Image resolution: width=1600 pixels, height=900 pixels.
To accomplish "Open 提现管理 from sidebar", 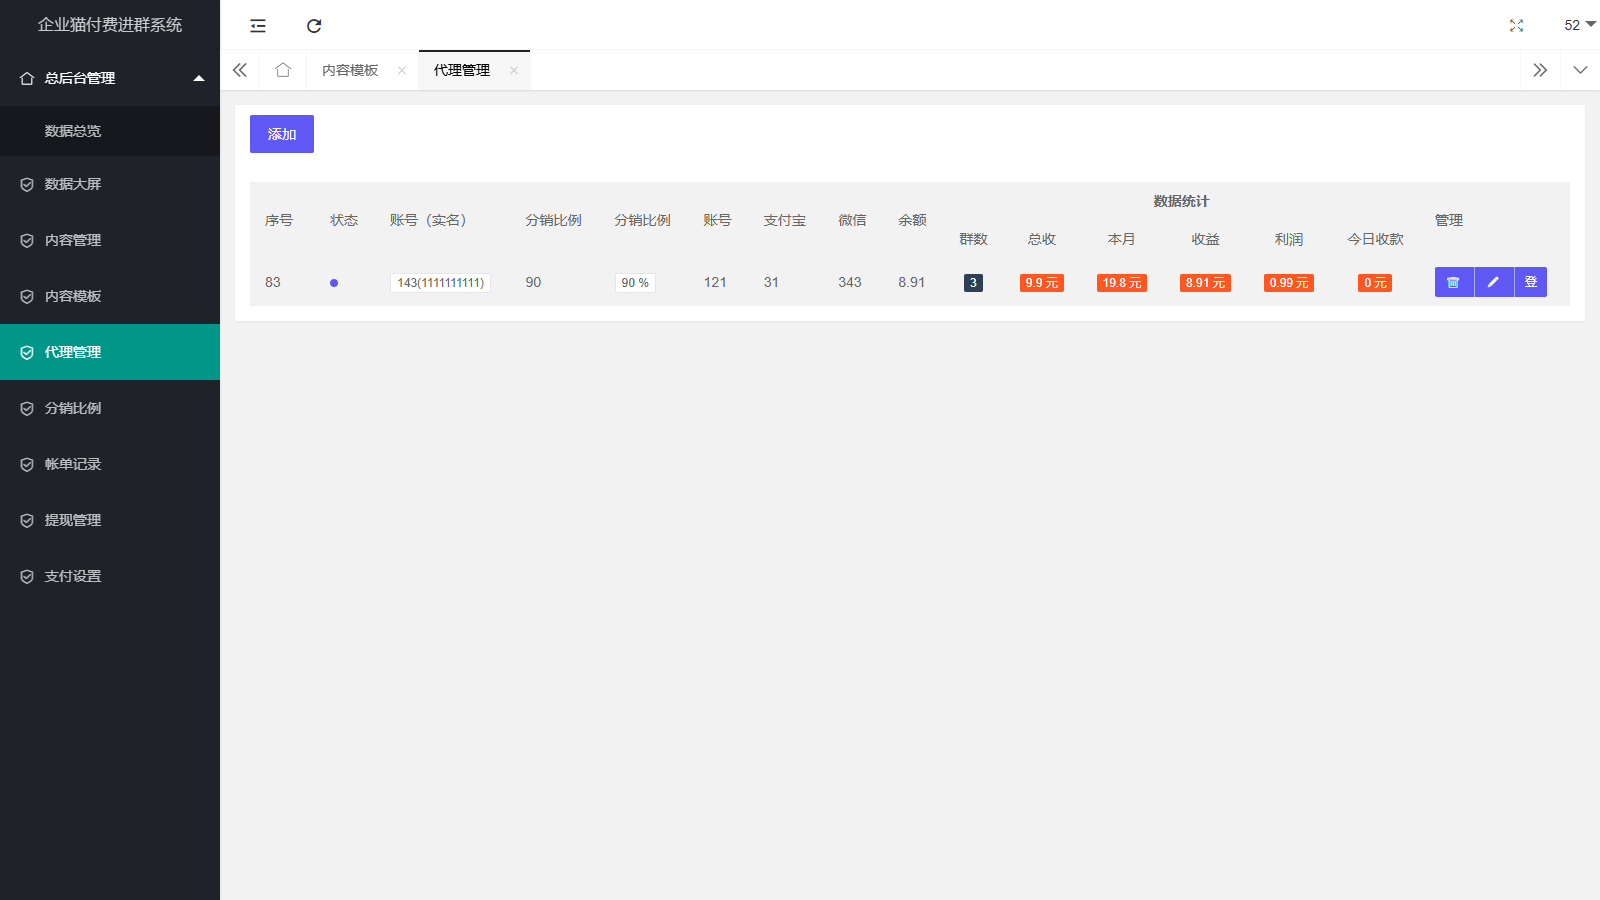I will [73, 520].
